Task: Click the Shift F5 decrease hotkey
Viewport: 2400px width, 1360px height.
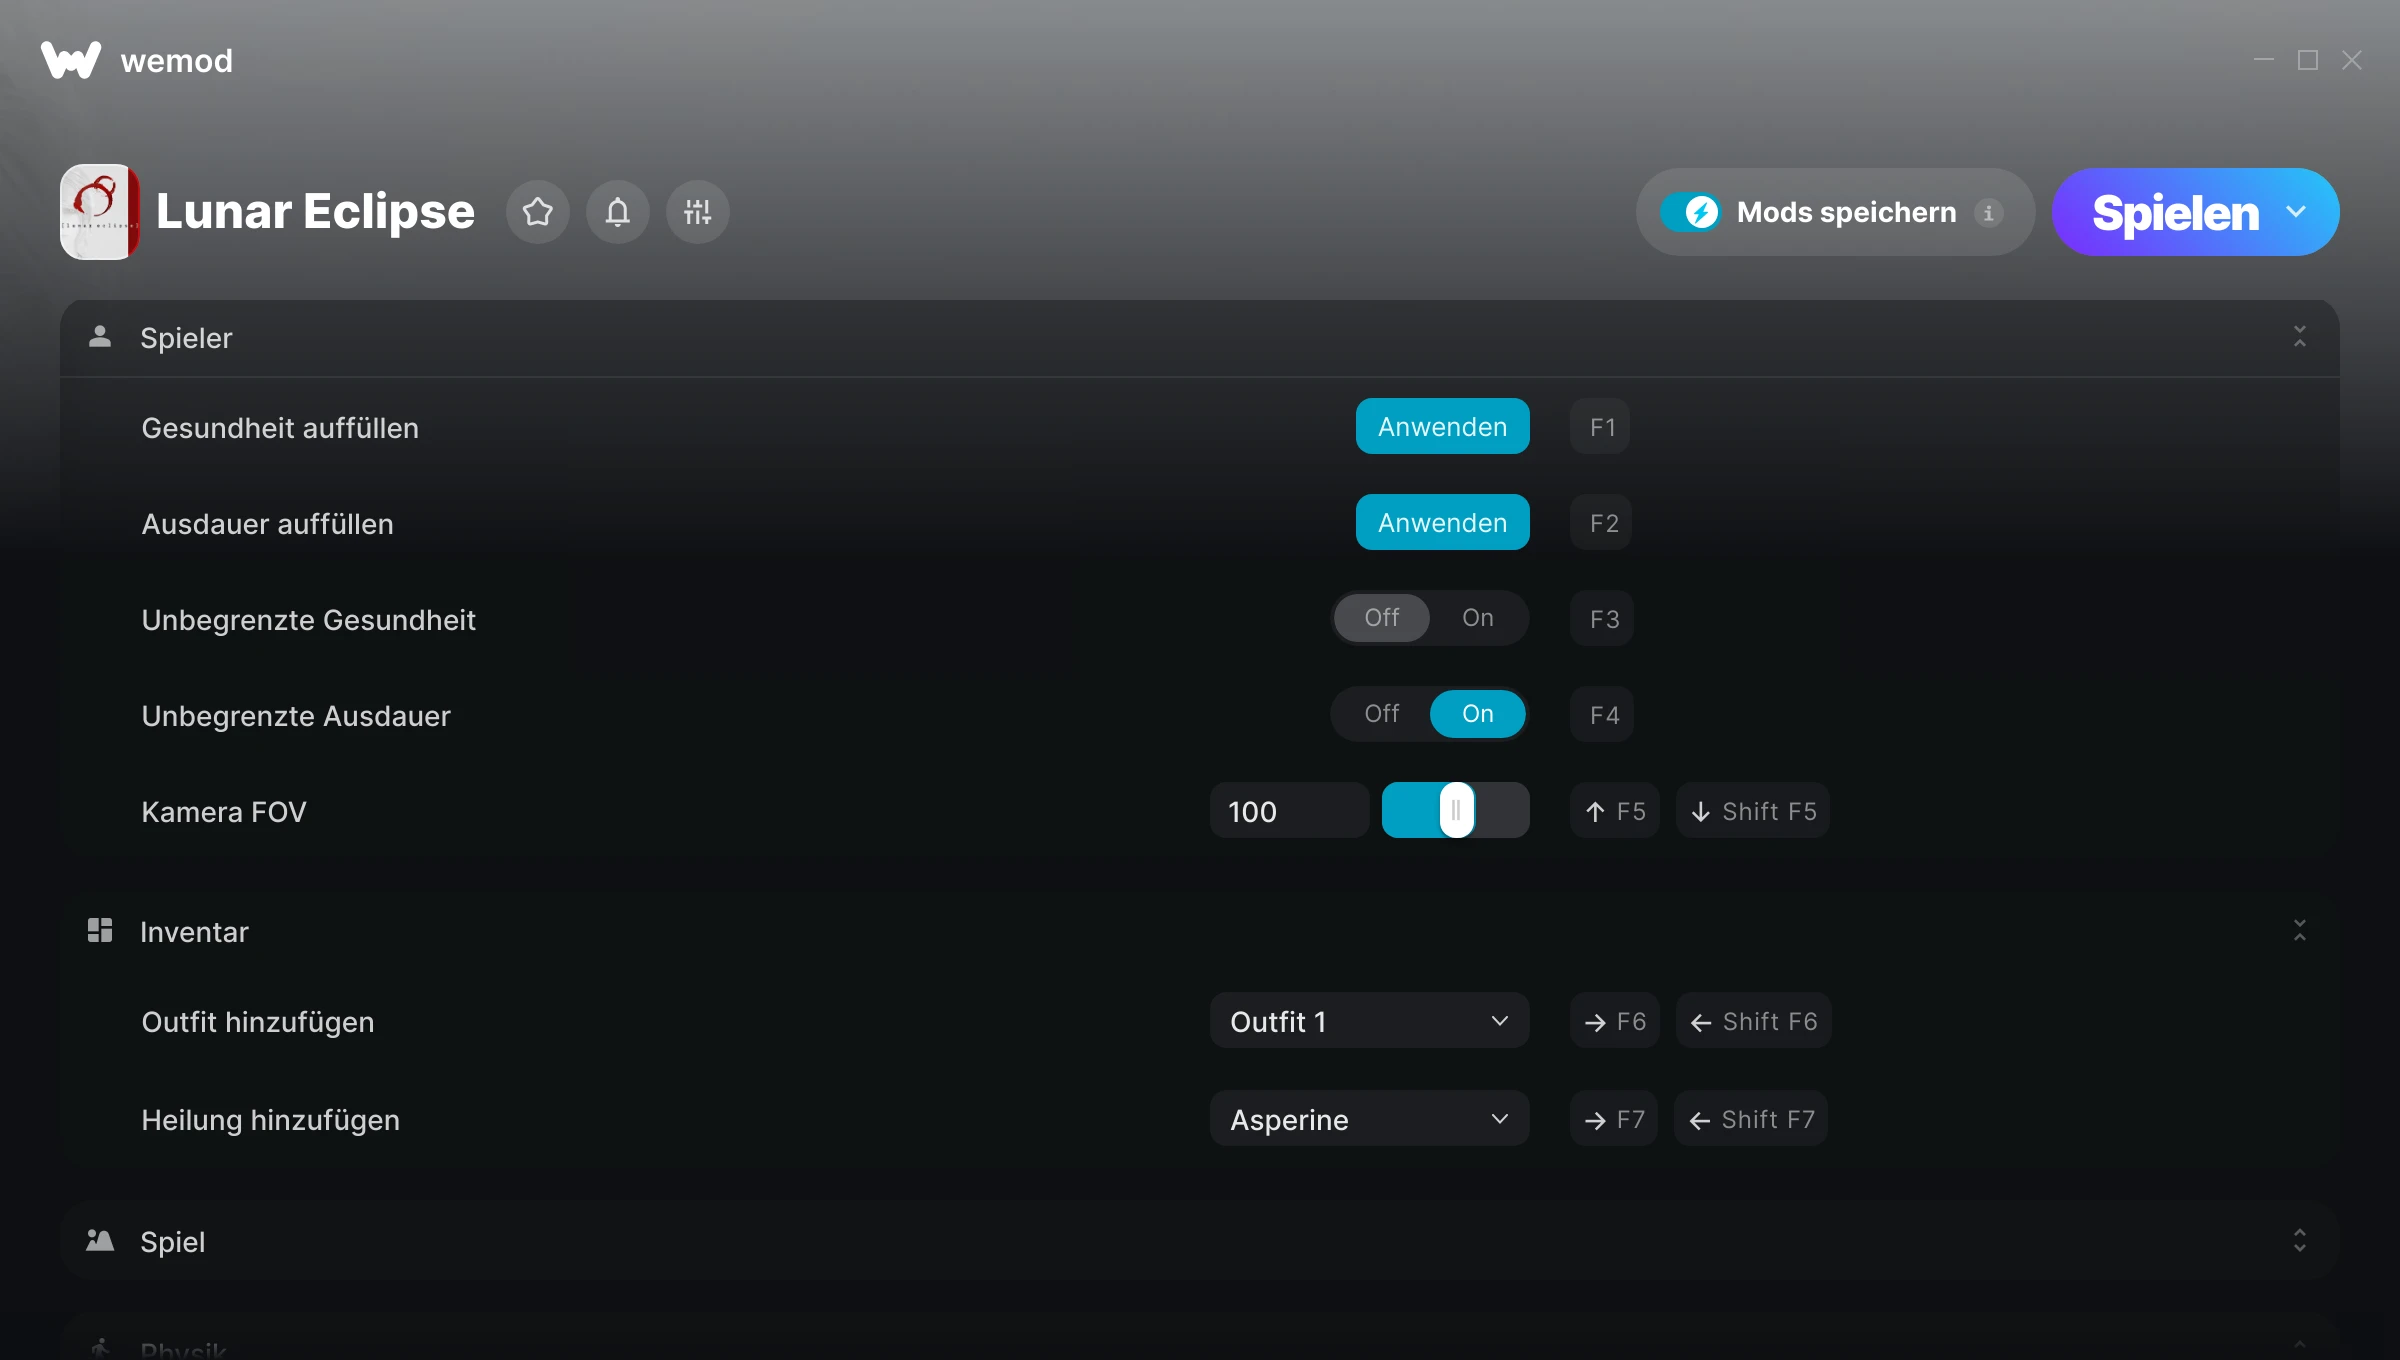Action: point(1753,811)
